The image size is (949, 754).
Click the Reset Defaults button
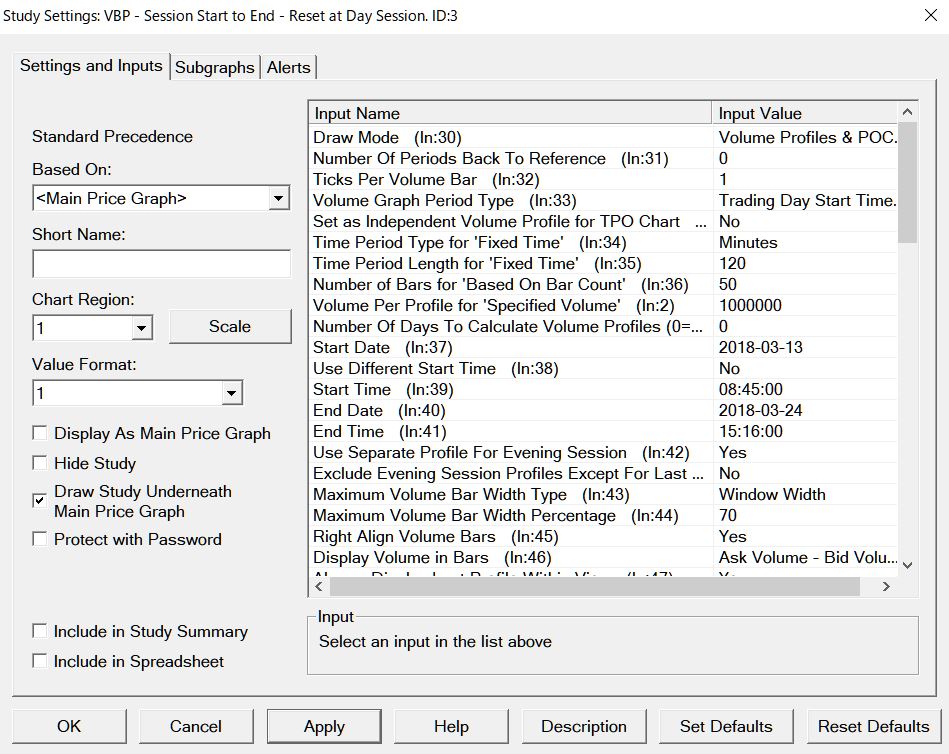pos(873,726)
